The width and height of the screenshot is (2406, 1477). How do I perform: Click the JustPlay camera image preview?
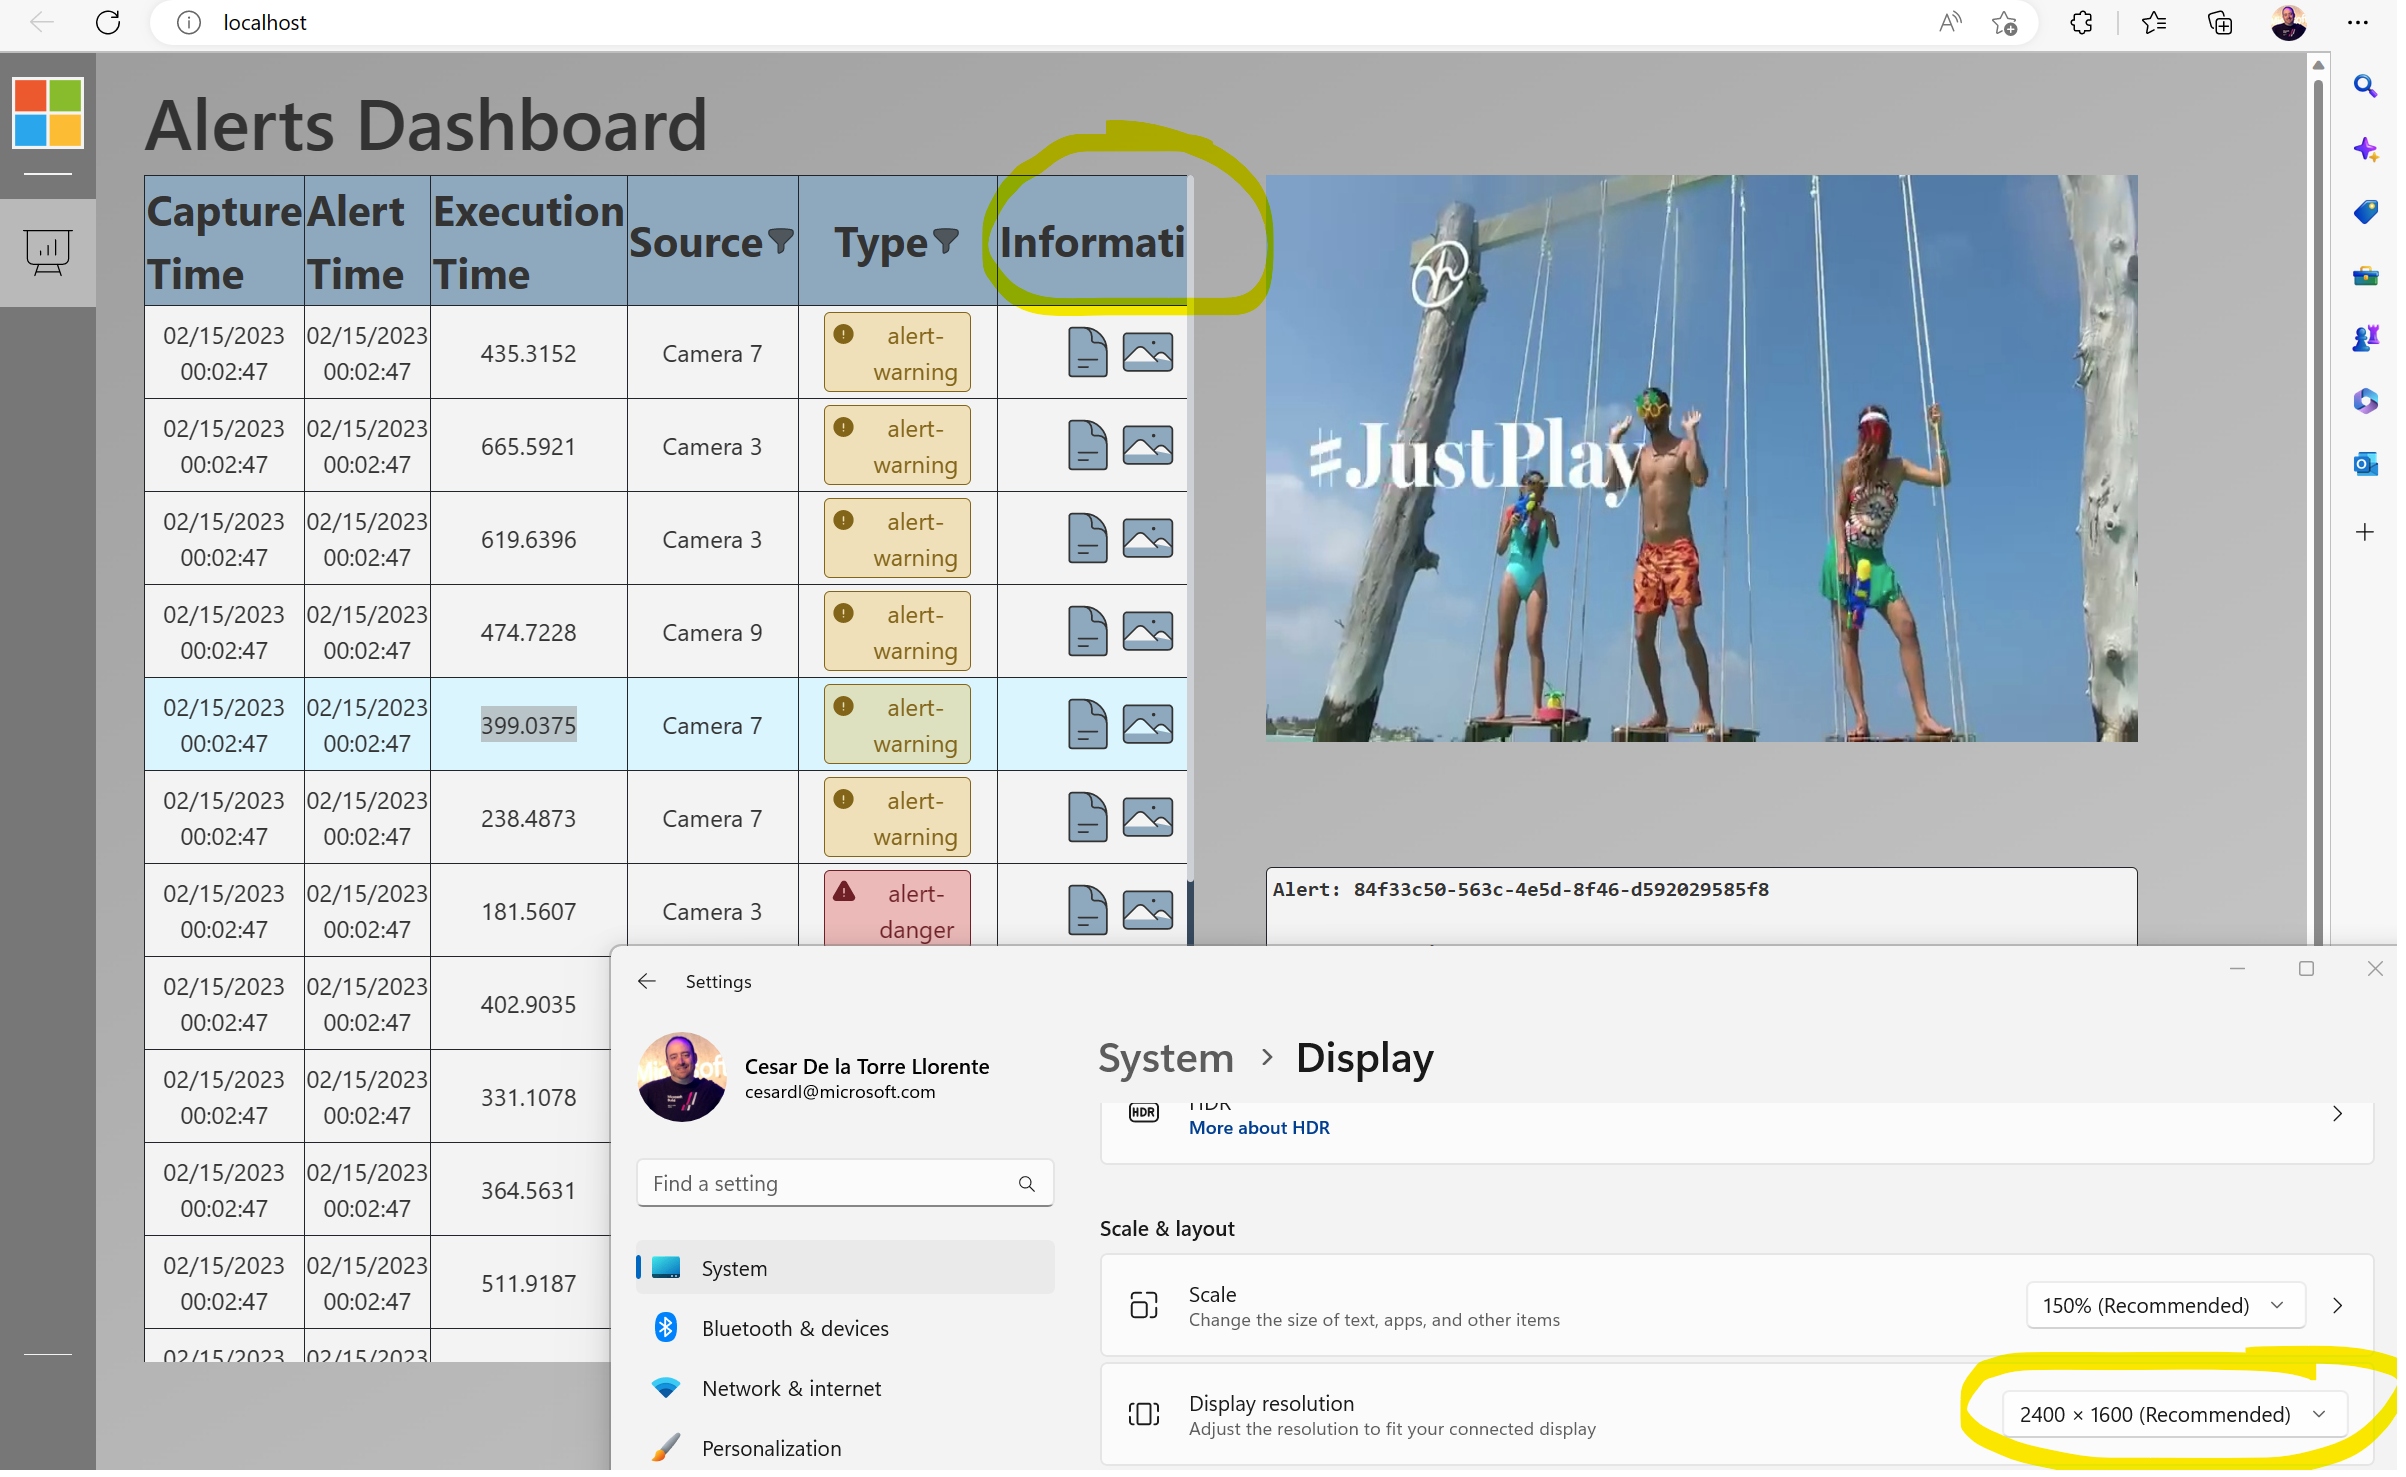1700,458
